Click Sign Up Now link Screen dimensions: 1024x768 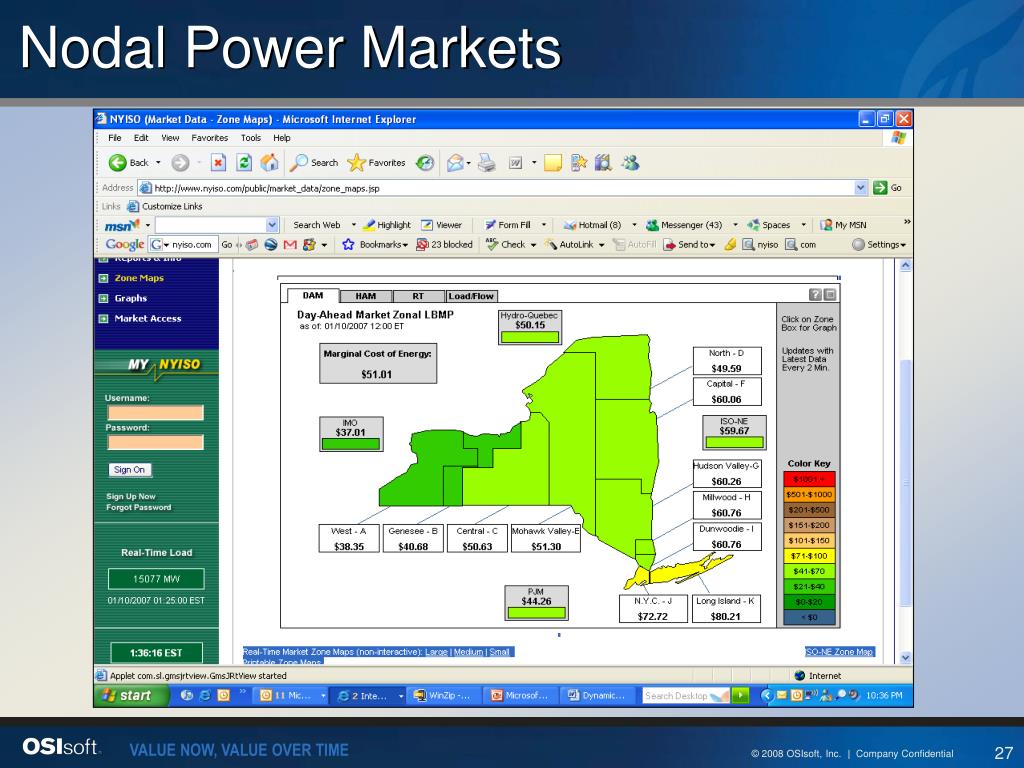click(x=131, y=496)
